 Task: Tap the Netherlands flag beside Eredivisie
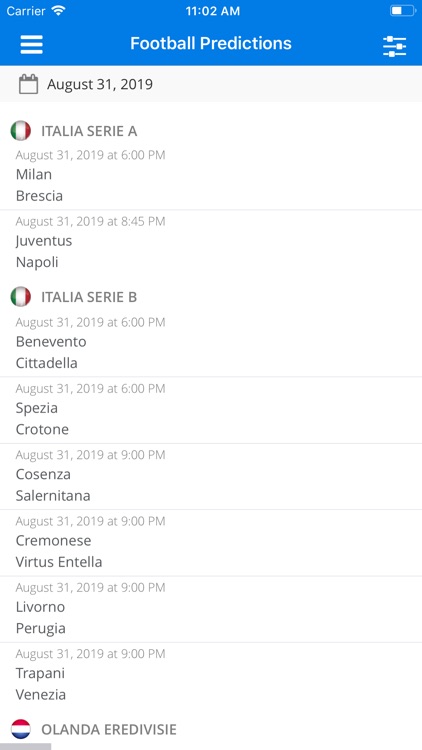(21, 729)
